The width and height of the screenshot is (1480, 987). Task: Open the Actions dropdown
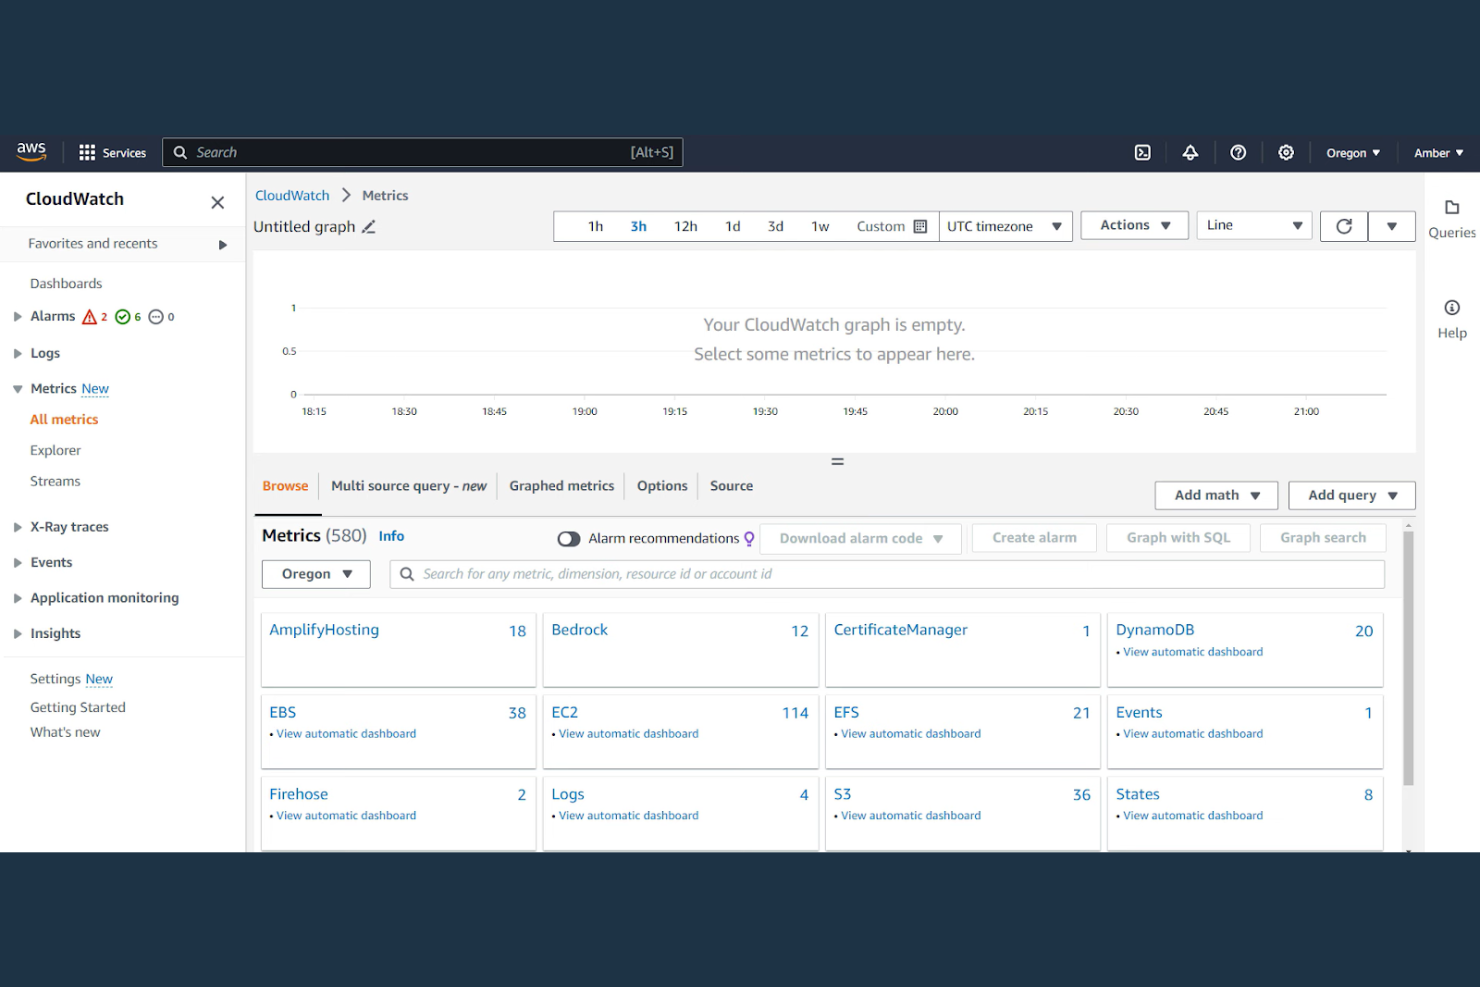[x=1133, y=225]
